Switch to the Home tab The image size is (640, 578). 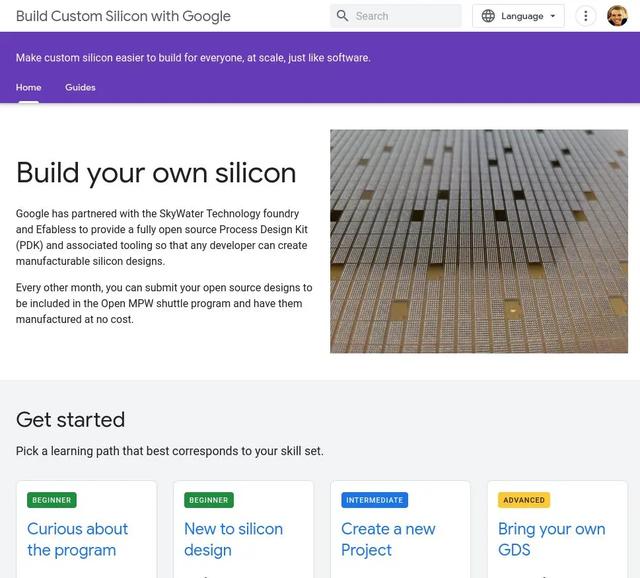click(28, 87)
